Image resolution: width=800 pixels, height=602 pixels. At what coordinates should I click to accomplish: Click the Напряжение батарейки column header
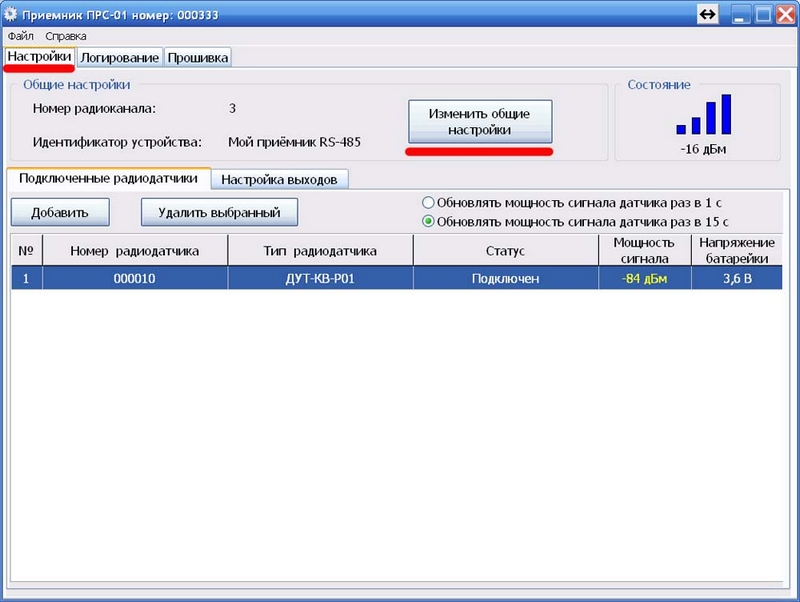point(737,250)
